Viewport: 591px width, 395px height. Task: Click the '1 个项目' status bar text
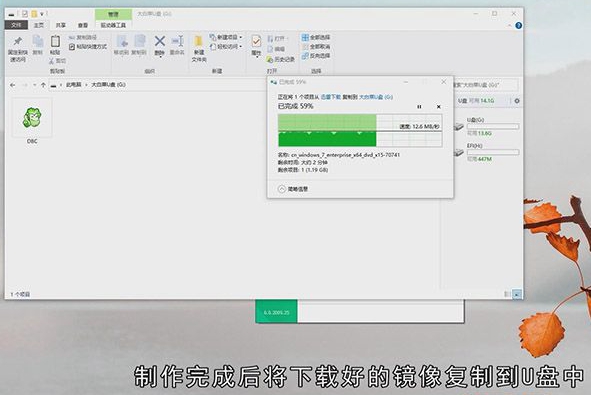click(20, 294)
